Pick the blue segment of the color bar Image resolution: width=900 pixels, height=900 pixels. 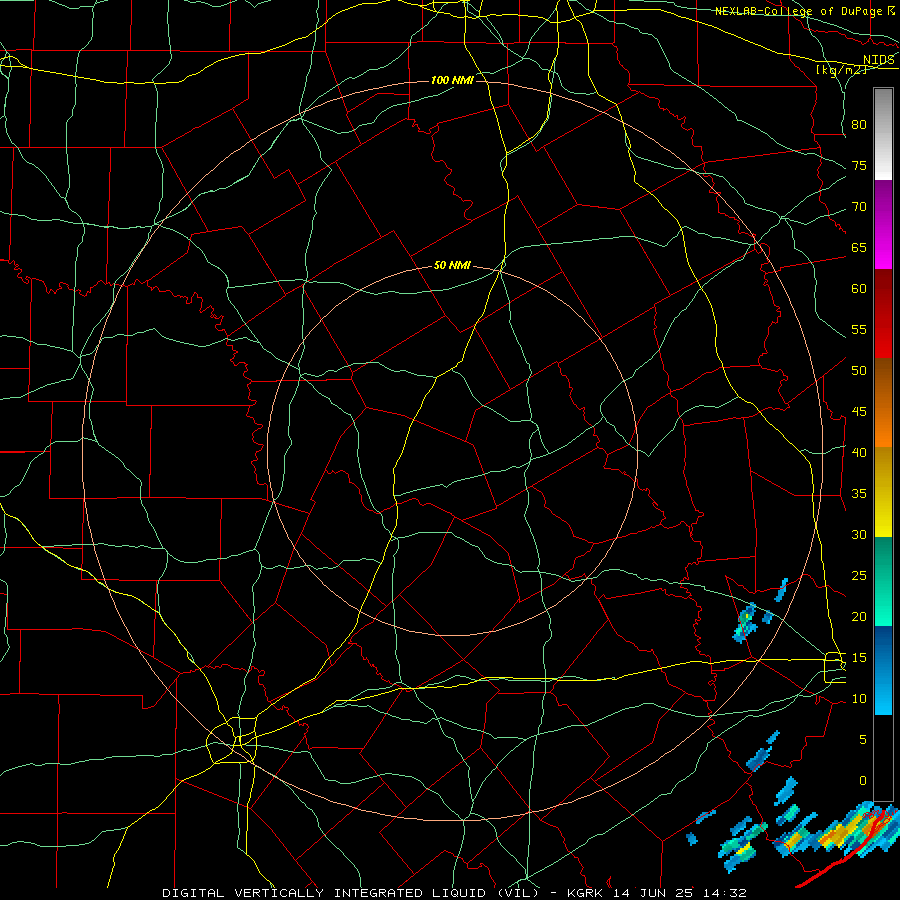[883, 670]
